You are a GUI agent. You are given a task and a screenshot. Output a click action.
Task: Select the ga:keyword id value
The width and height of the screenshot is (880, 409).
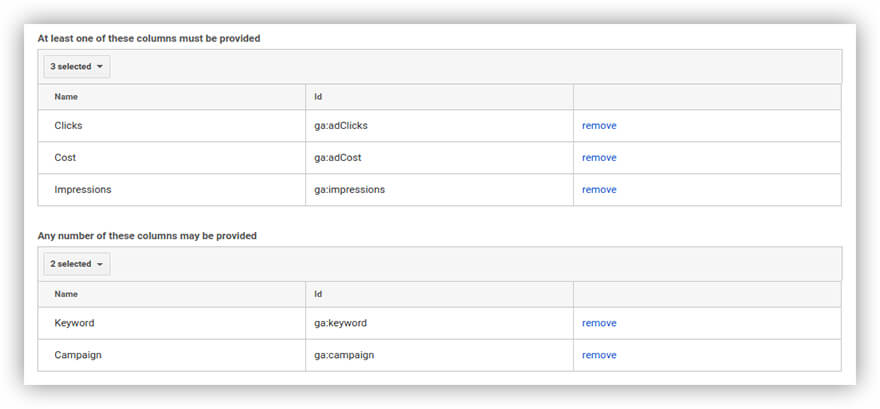[x=341, y=323]
